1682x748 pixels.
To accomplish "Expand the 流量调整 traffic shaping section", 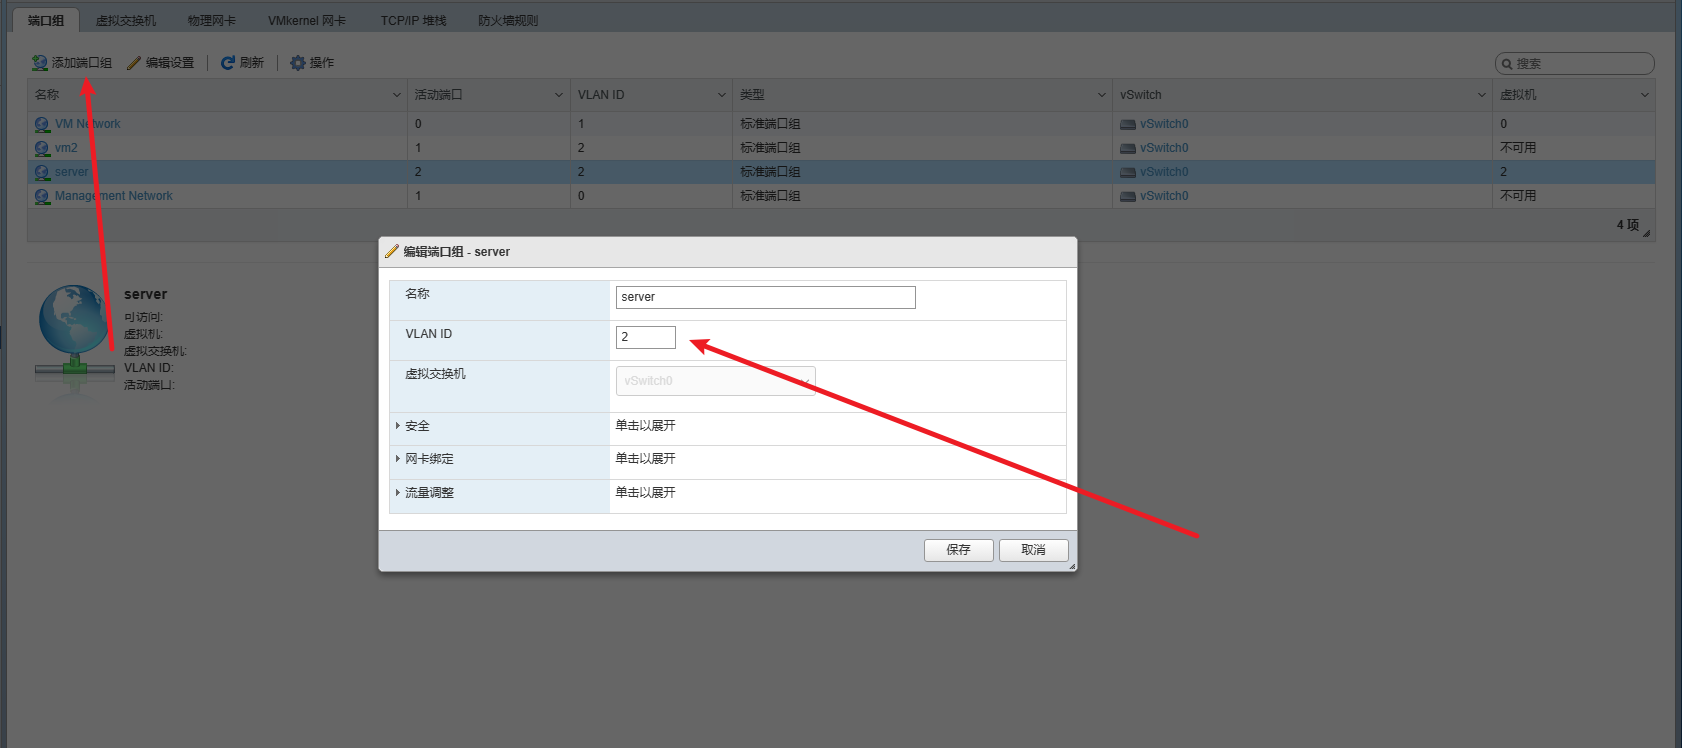I will (398, 493).
